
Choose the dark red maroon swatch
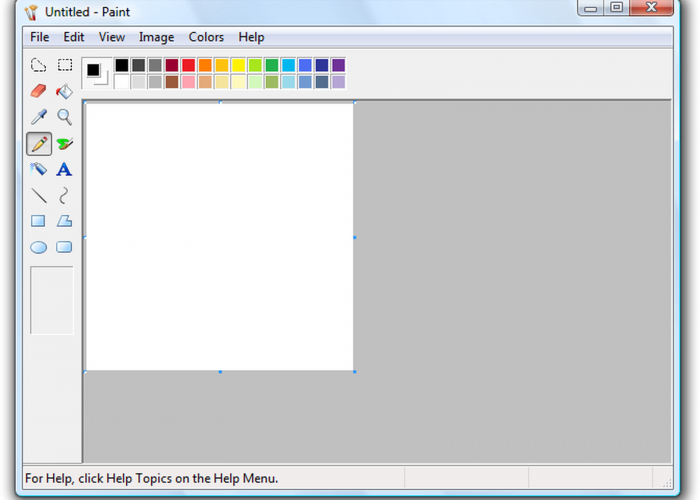pos(172,65)
